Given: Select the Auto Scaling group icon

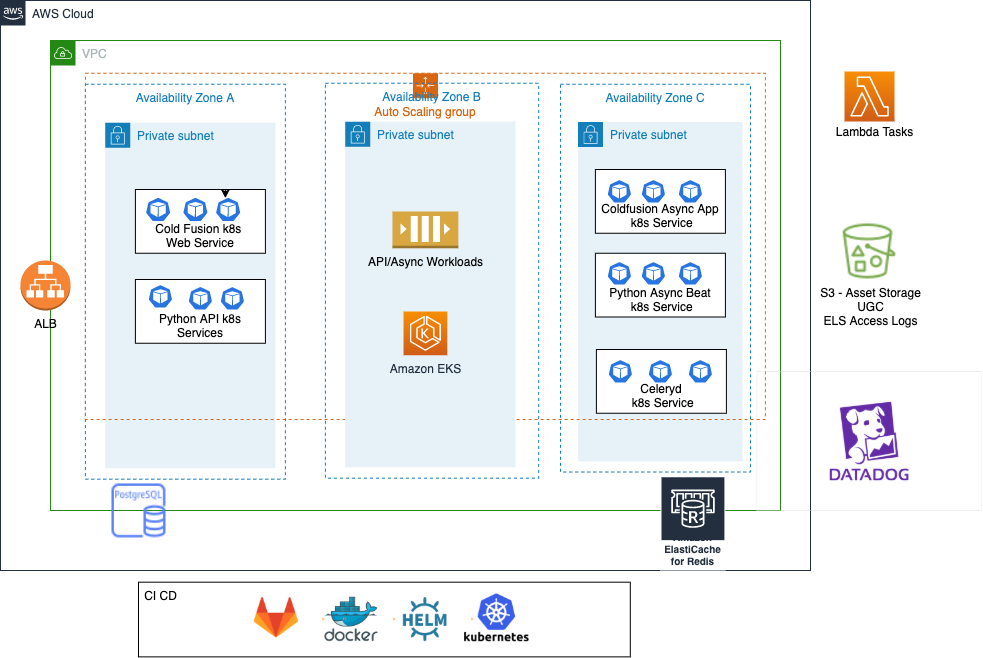Looking at the screenshot, I should (x=425, y=84).
